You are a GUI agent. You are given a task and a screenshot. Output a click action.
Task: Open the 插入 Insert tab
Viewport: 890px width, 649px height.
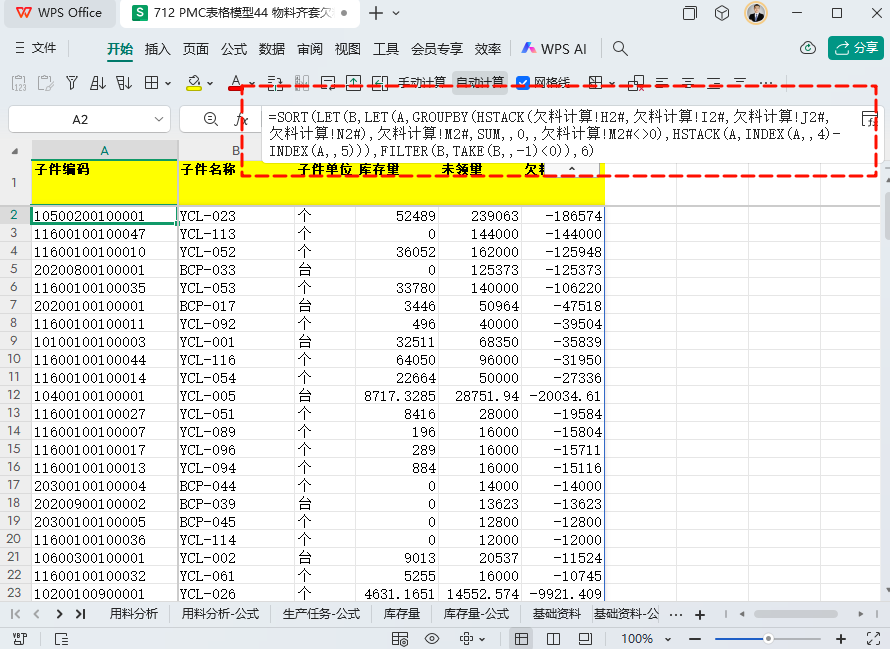click(157, 49)
